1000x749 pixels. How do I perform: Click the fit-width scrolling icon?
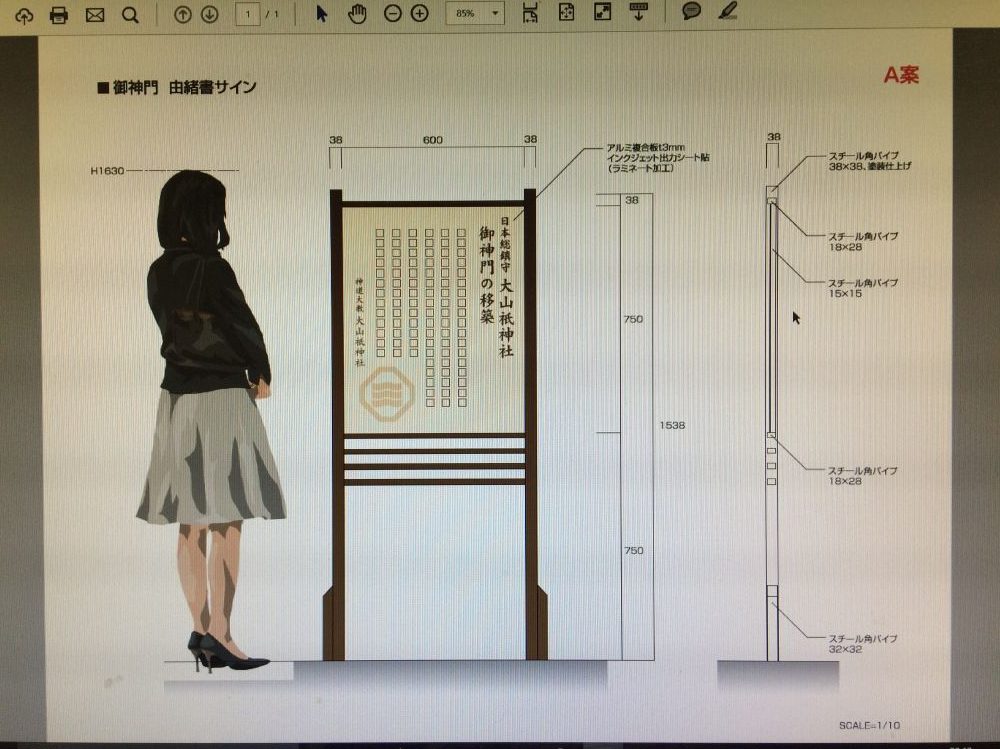pyautogui.click(x=530, y=13)
